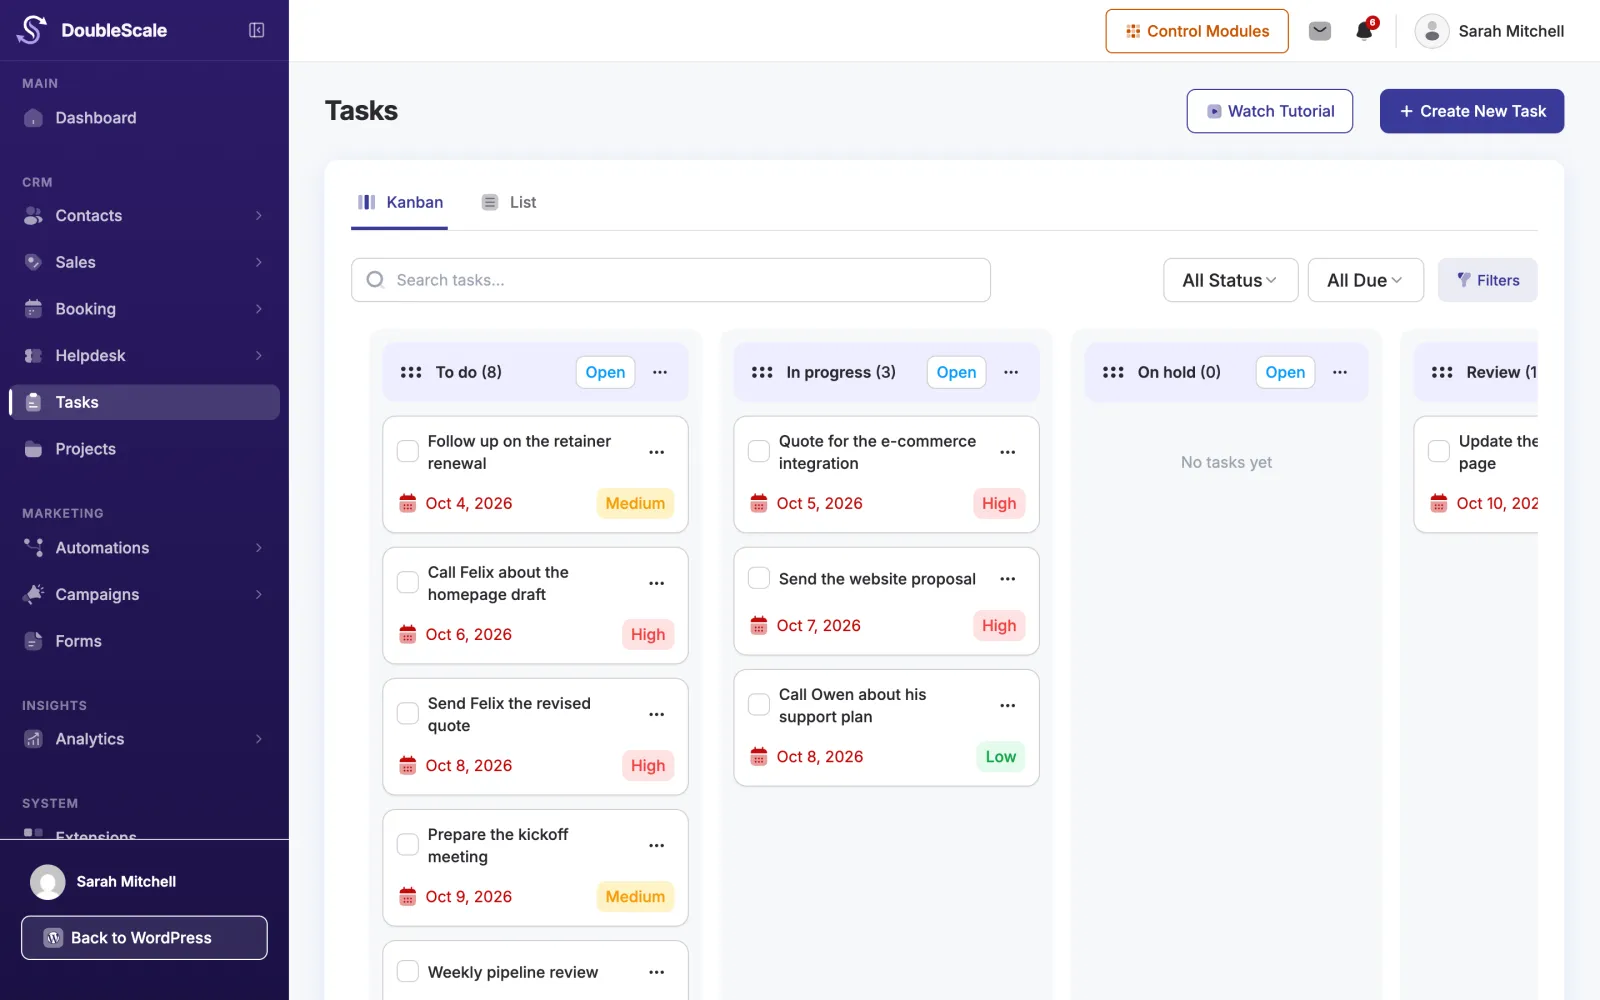Check off Prepare the kickoff meeting
The width and height of the screenshot is (1600, 1000).
408,844
